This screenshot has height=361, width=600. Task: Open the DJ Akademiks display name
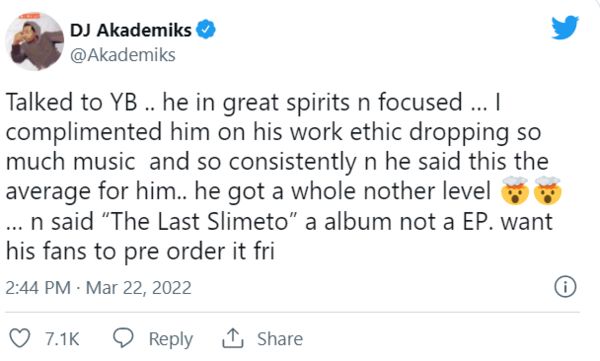[x=130, y=30]
